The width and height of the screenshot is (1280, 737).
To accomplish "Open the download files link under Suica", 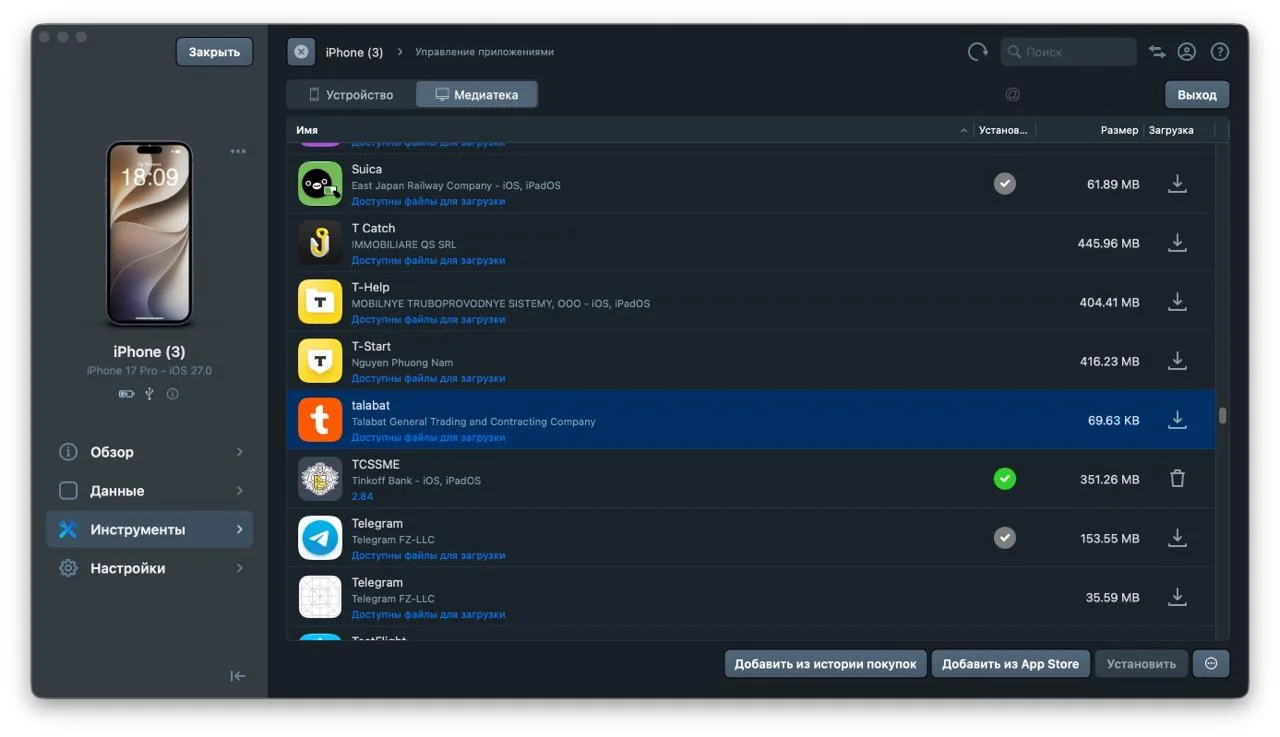I will (428, 202).
